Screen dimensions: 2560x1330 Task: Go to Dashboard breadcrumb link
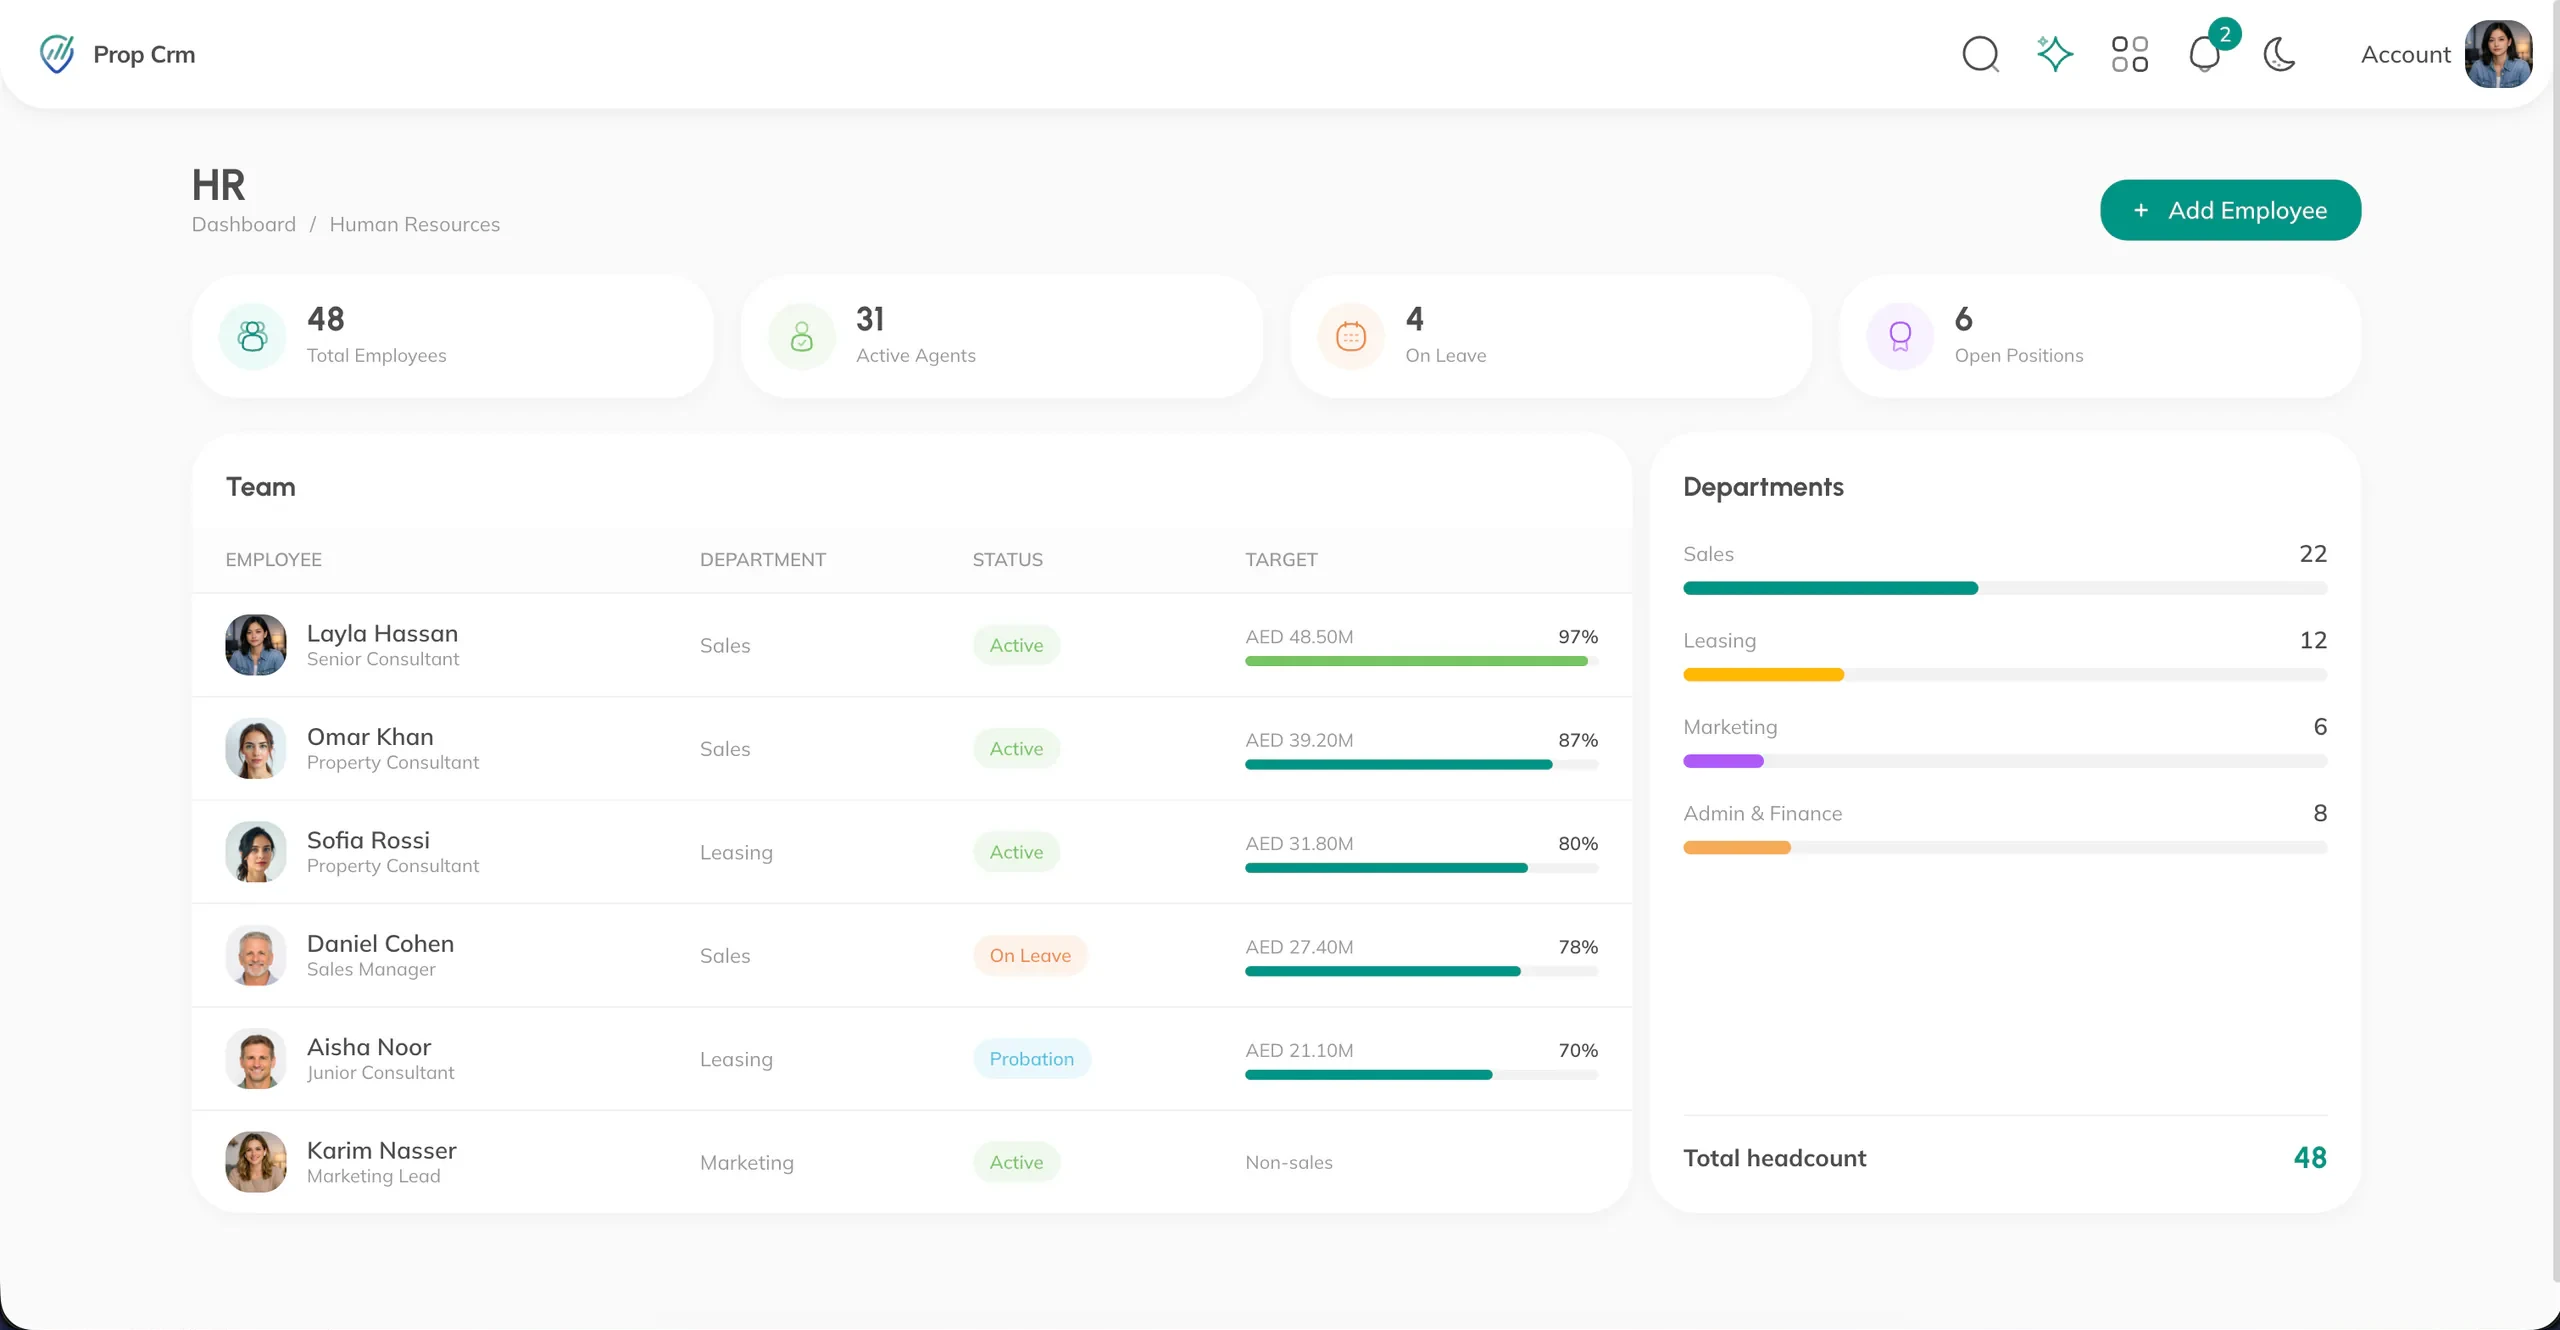(244, 224)
